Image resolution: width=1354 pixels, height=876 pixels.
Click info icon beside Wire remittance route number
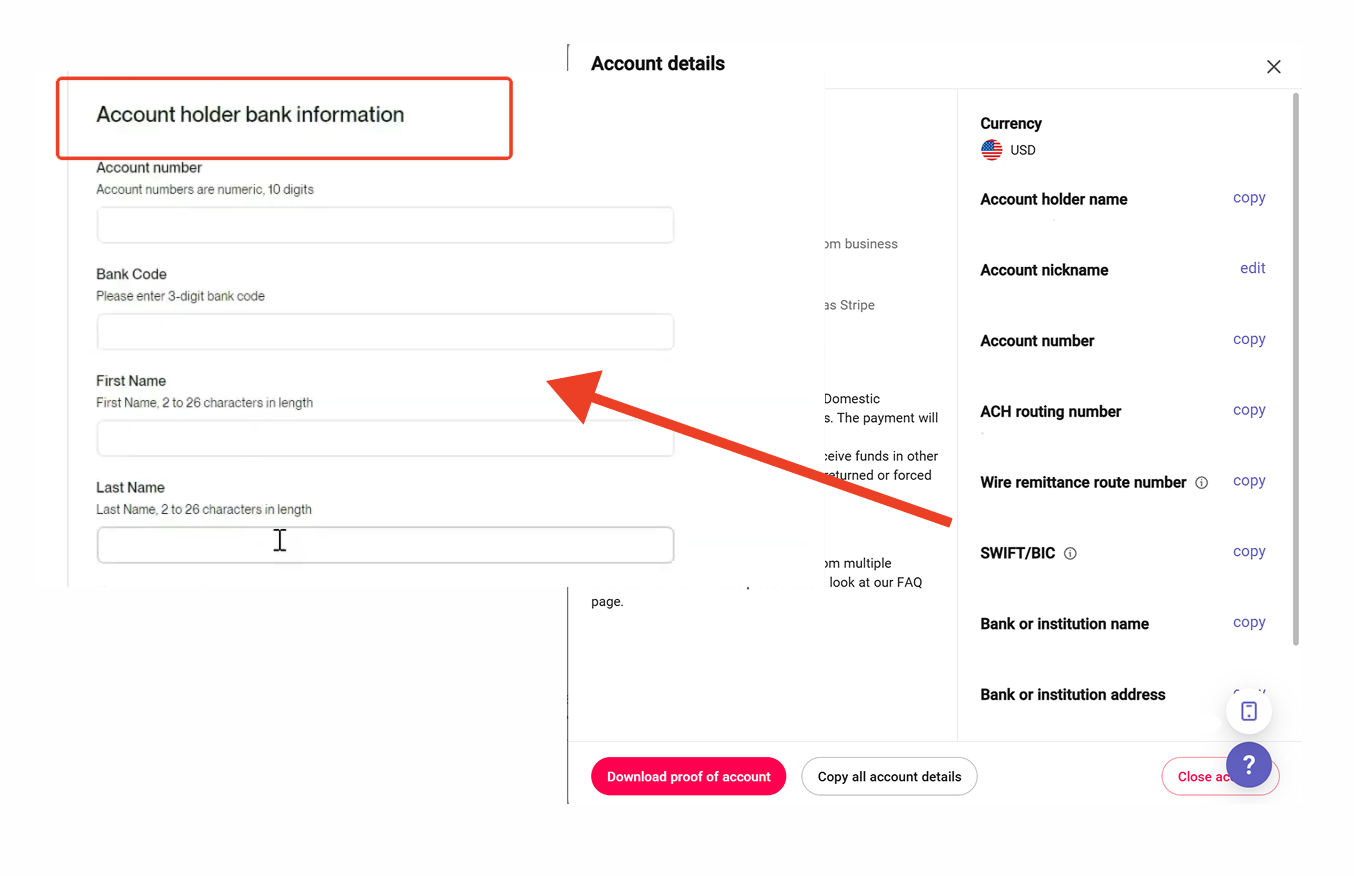(x=1202, y=482)
